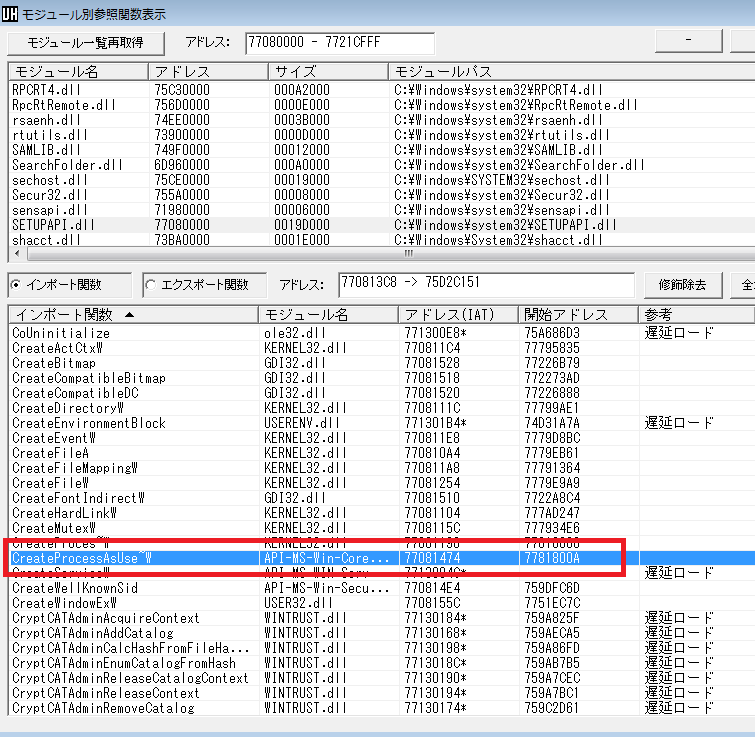Select sechost.dll module row

pos(382,180)
